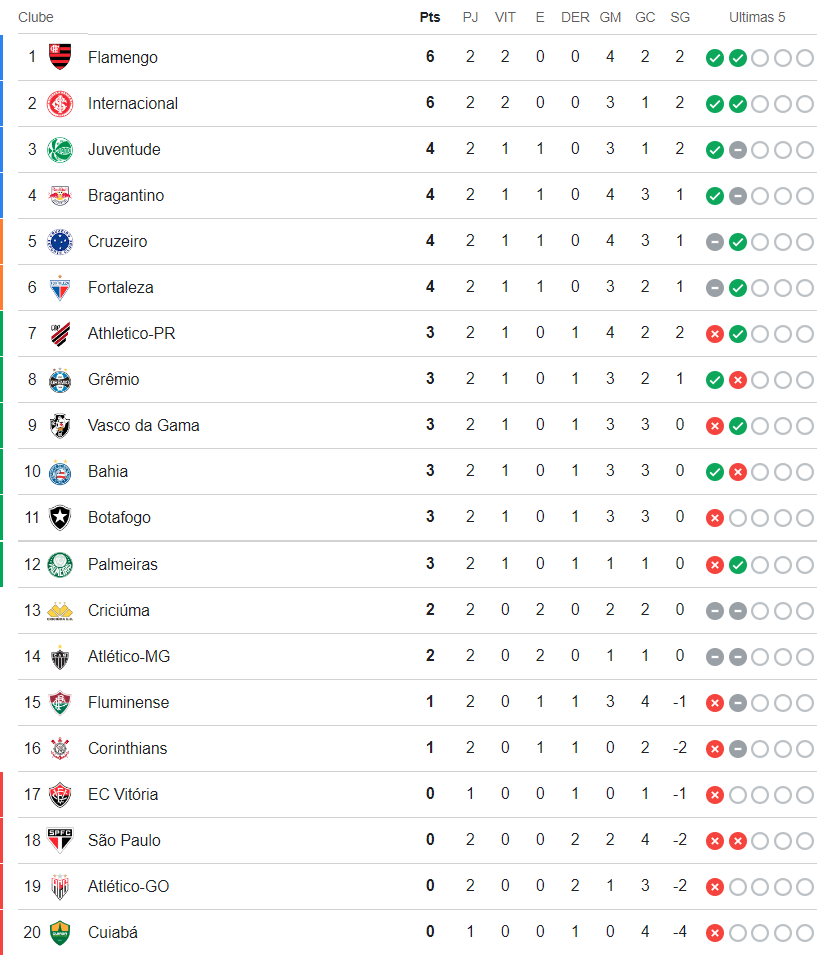This screenshot has width=834, height=966.
Task: Click the SG column header
Action: tap(680, 17)
